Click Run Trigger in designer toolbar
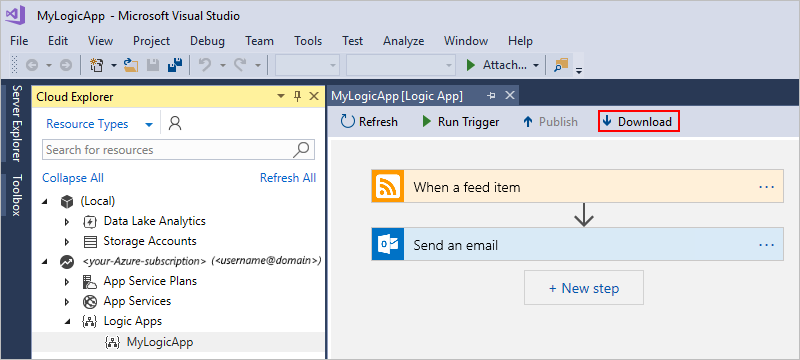Screen dimensions: 800x360 (x=460, y=122)
